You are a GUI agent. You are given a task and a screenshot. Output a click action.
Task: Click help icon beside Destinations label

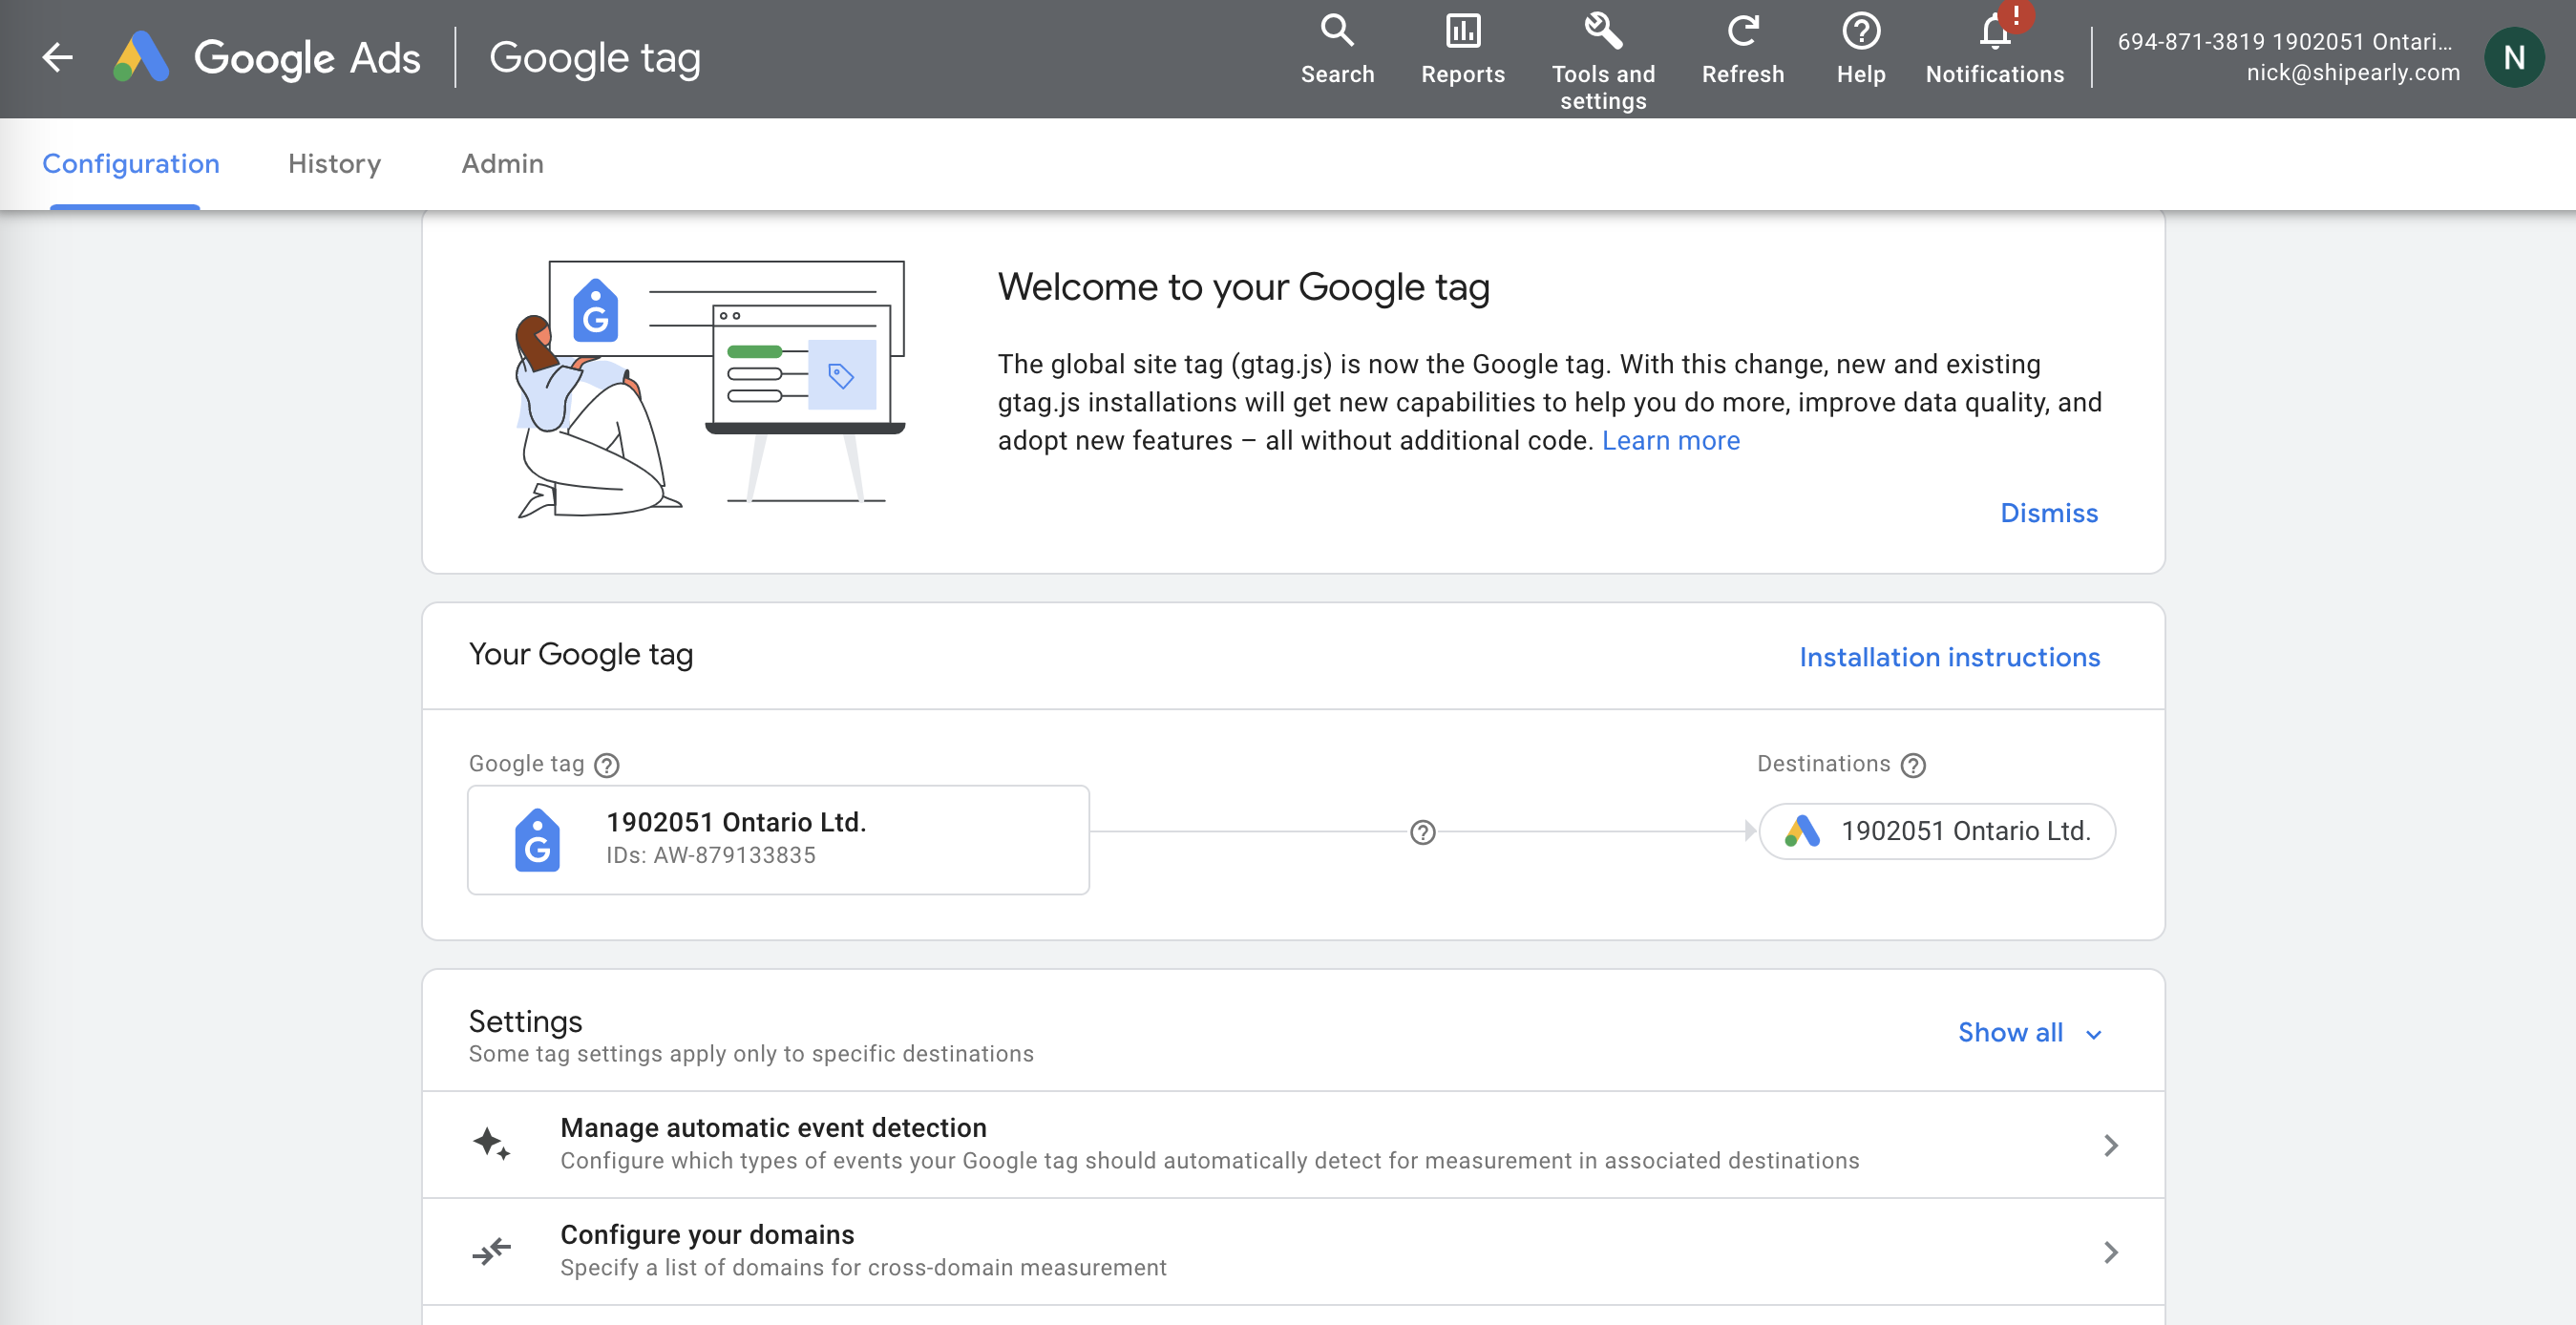pos(1913,765)
